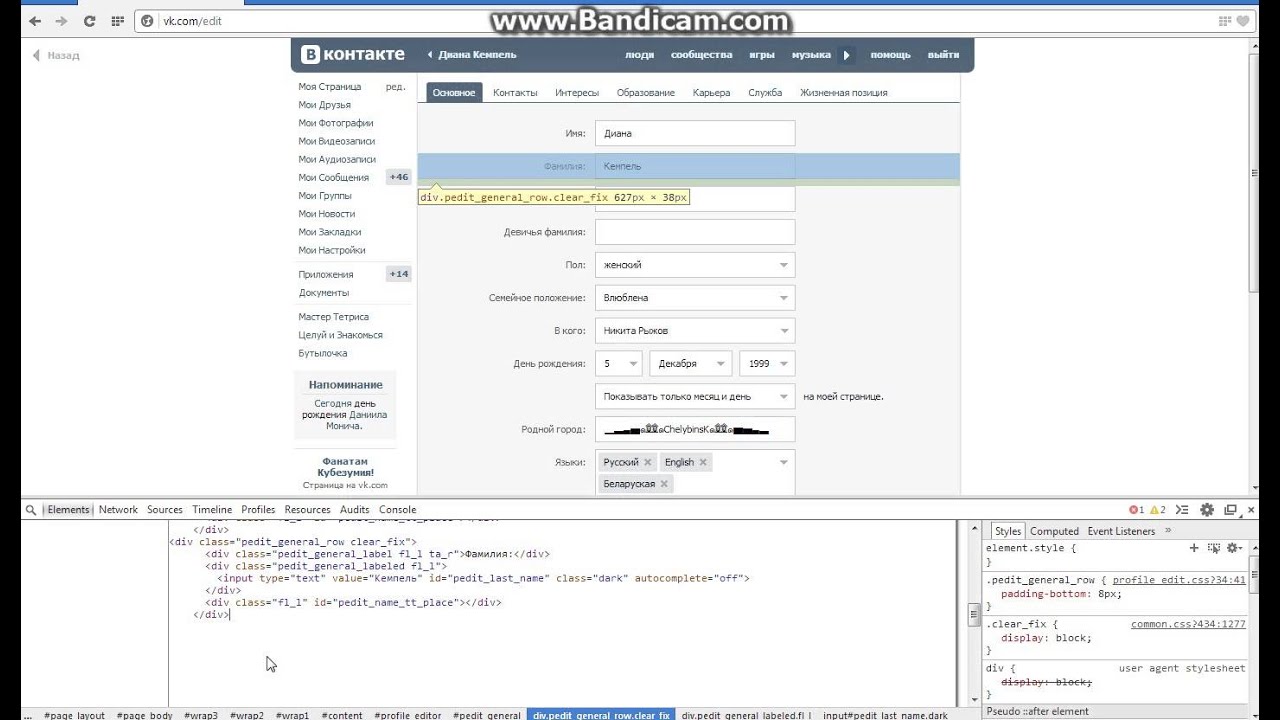
Task: Add new style rule plus icon
Action: [x=1194, y=548]
